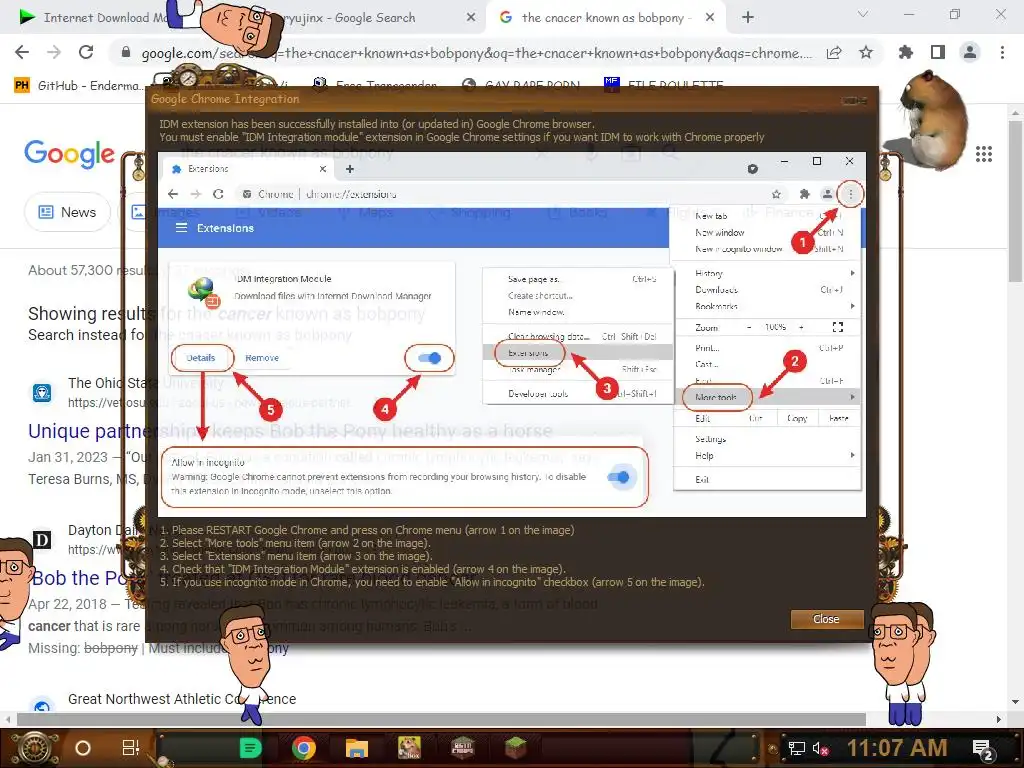Open a new Chrome tab

748,18
